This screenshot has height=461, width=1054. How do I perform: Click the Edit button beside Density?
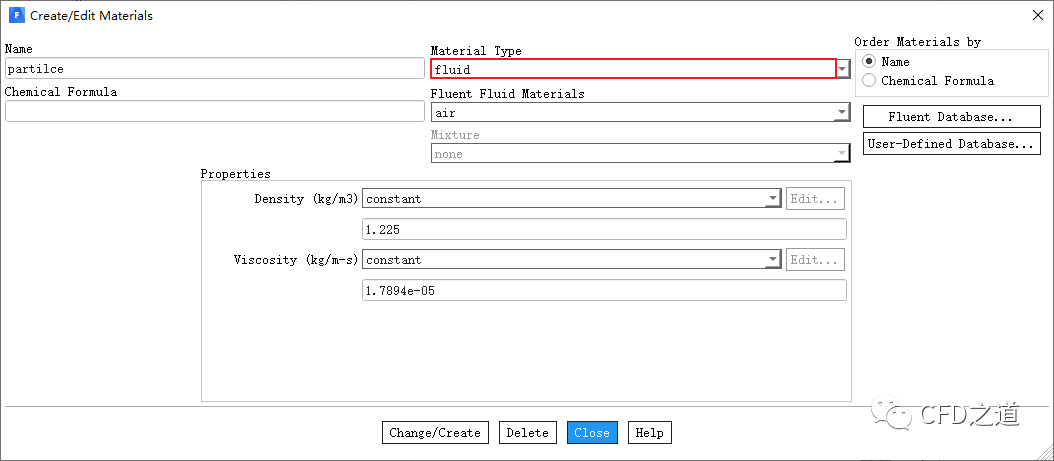(815, 199)
